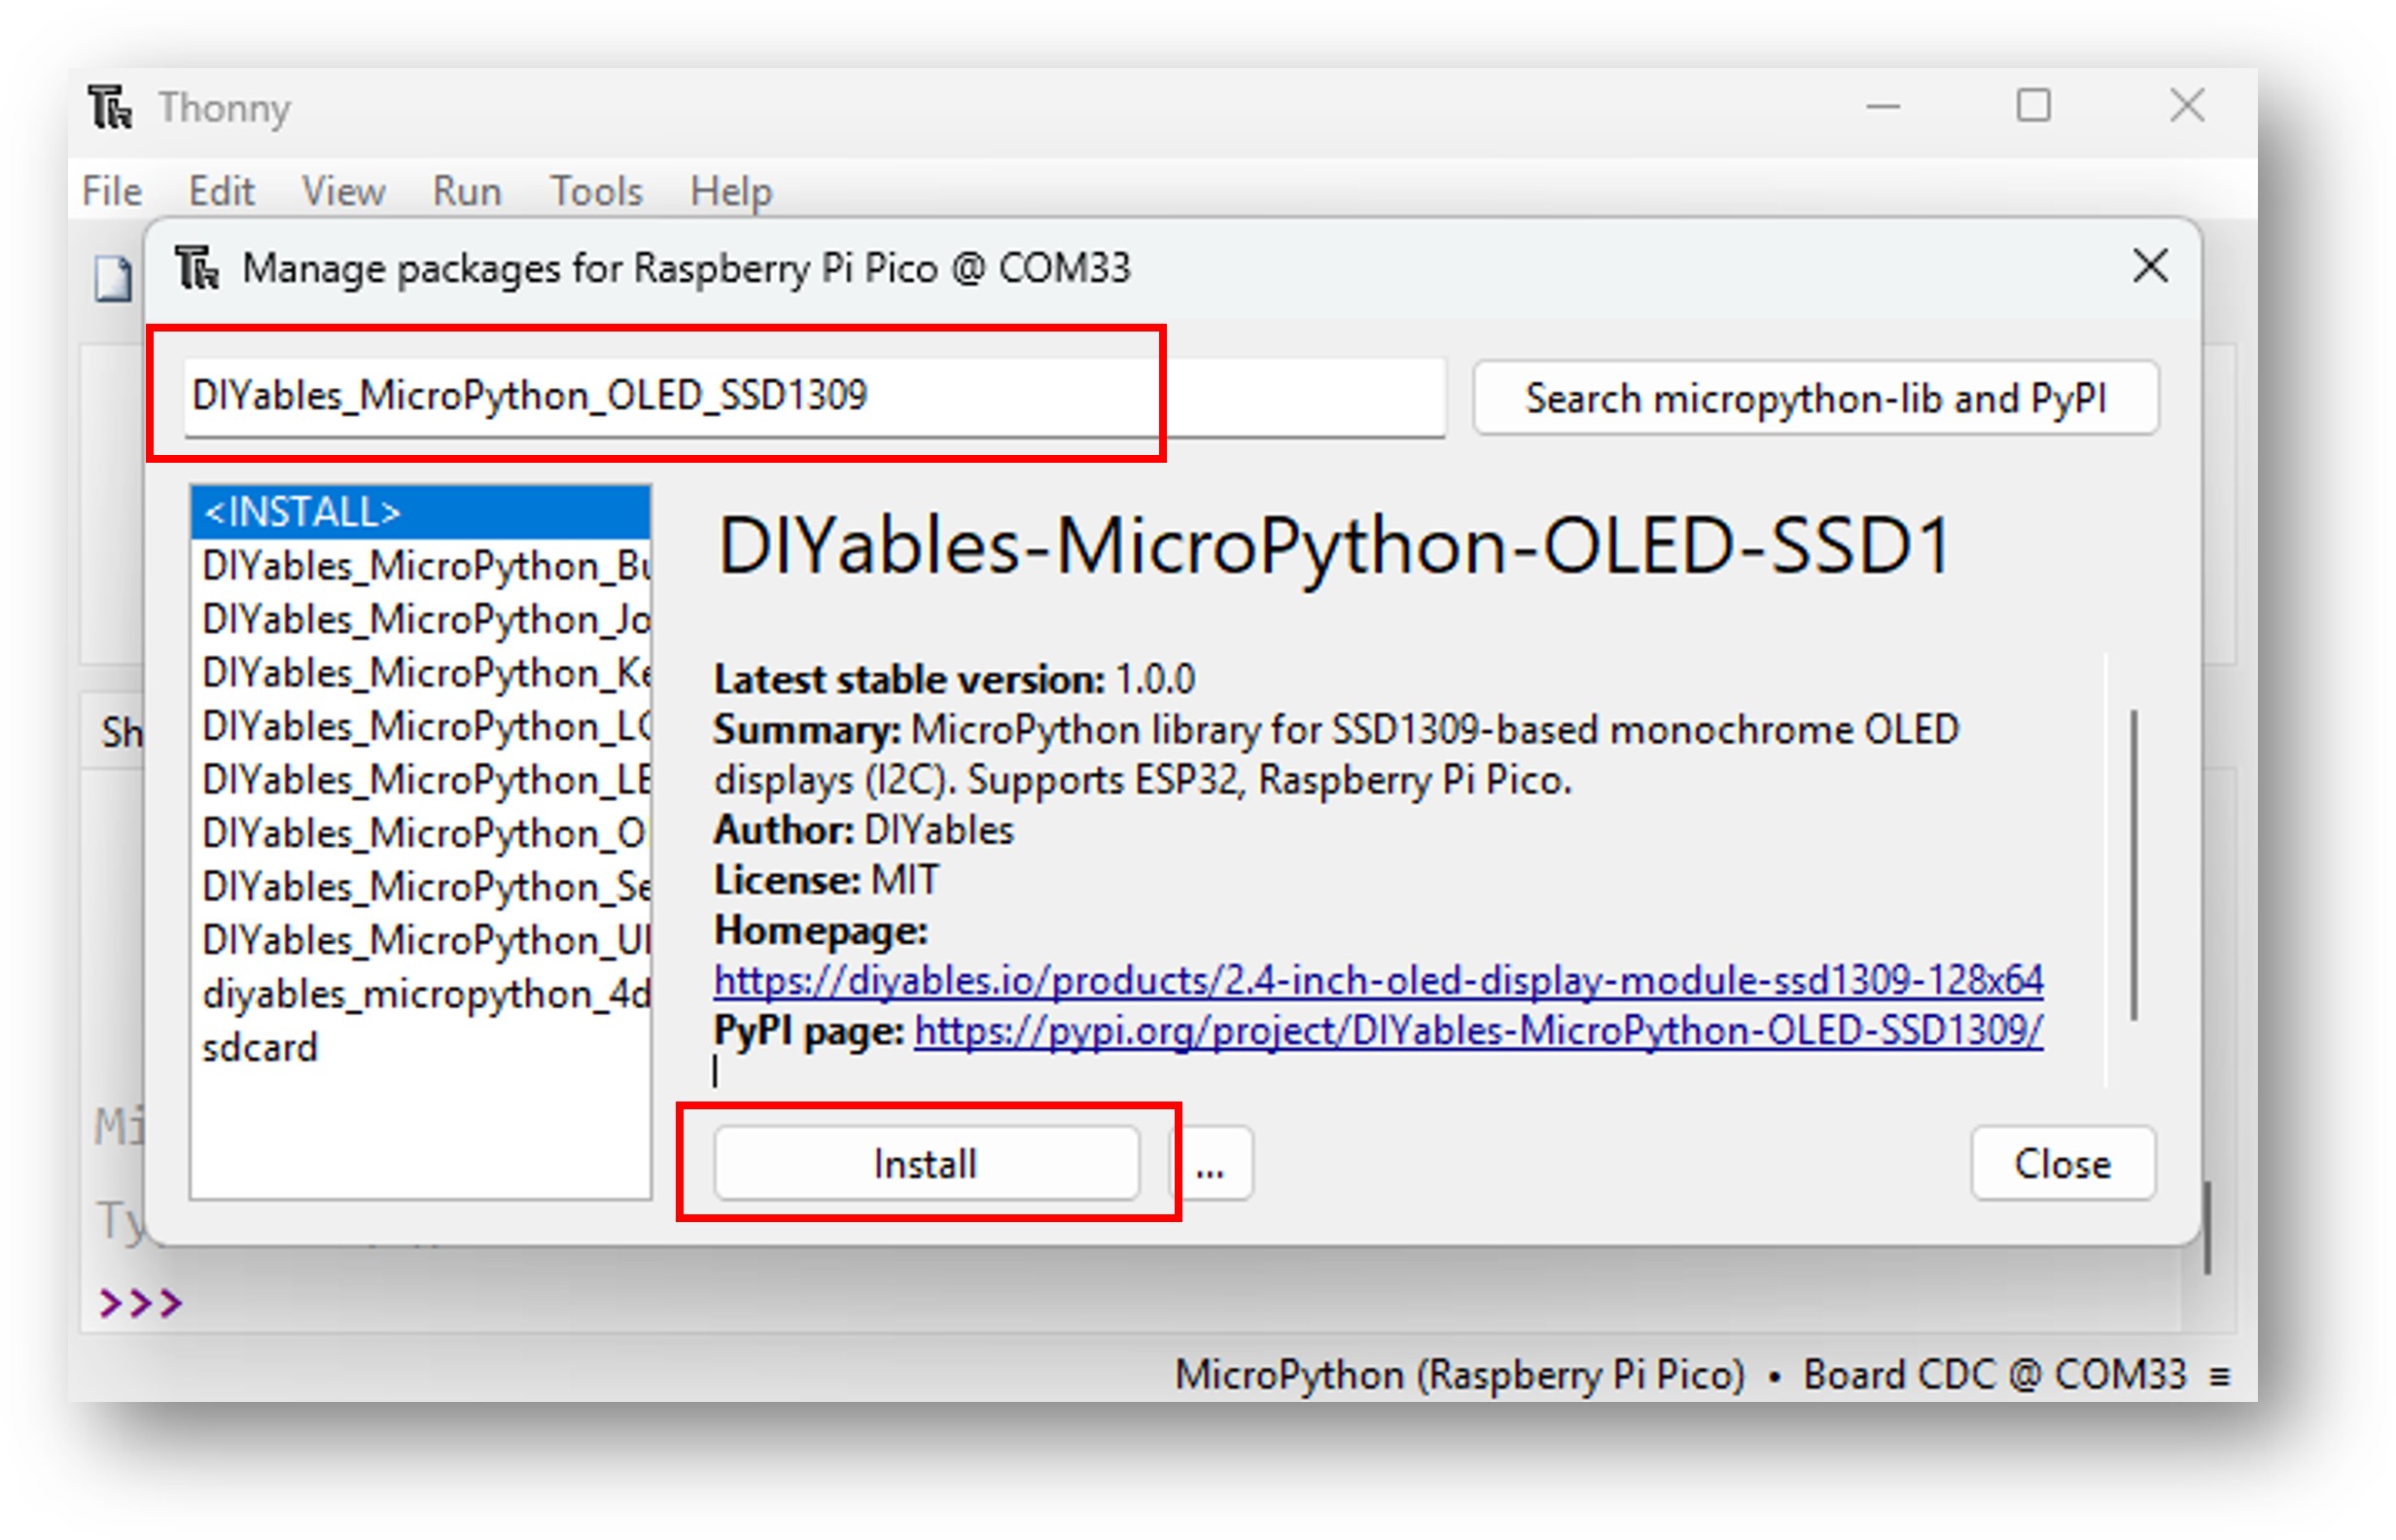Image resolution: width=2396 pixels, height=1540 pixels.
Task: Select the sdcard package in the list
Action: pyautogui.click(x=261, y=1047)
